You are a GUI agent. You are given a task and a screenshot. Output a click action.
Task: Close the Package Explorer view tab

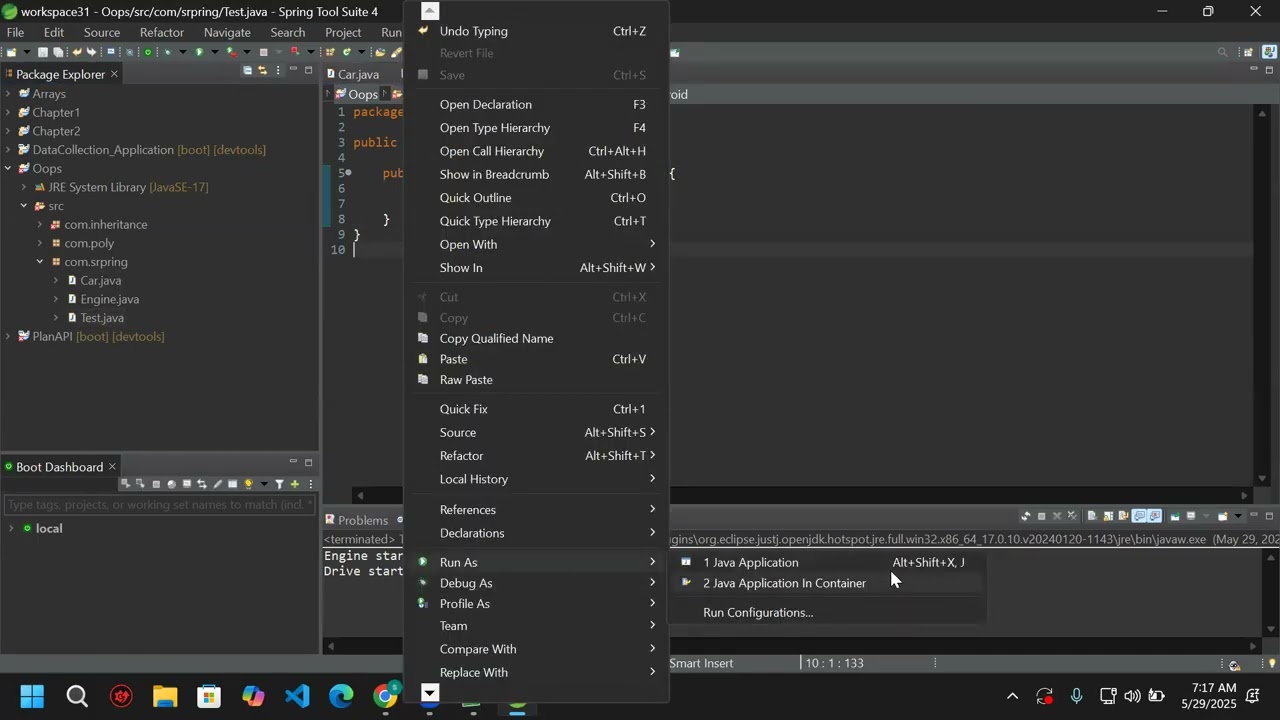point(114,74)
